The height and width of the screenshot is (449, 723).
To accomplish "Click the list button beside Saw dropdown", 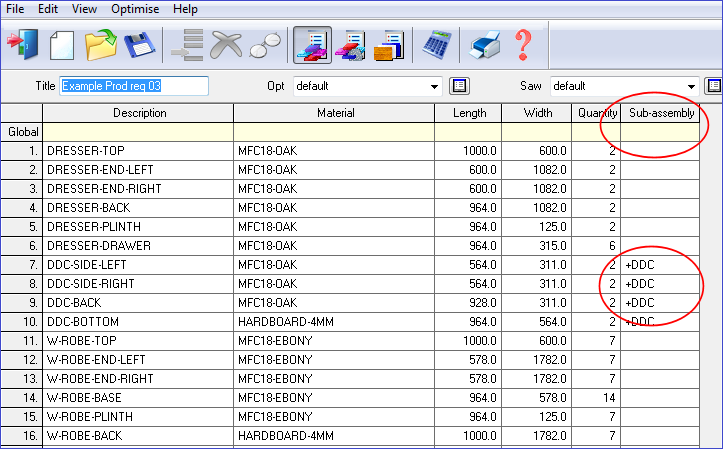I will point(714,86).
